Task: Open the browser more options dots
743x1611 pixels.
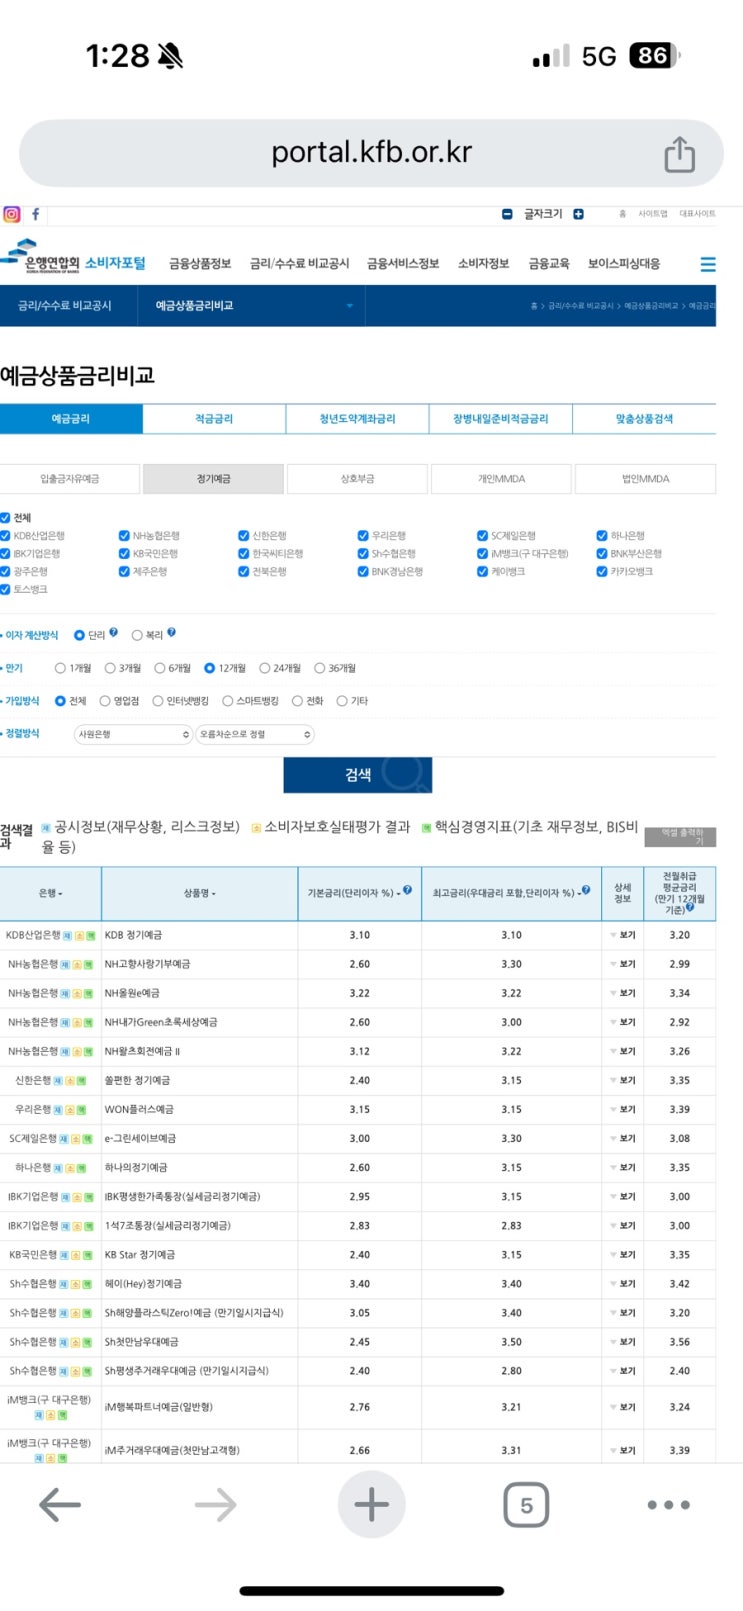Action: click(668, 1504)
